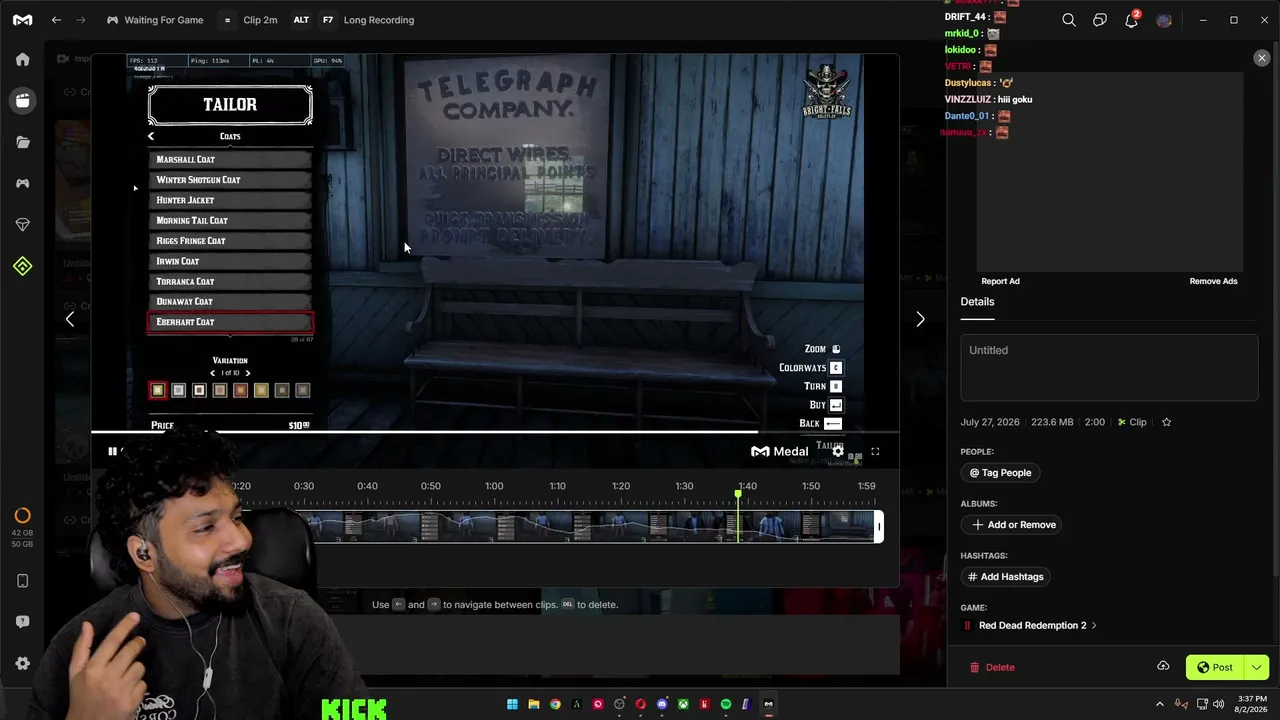Click the Waiting For Game status

[x=155, y=20]
